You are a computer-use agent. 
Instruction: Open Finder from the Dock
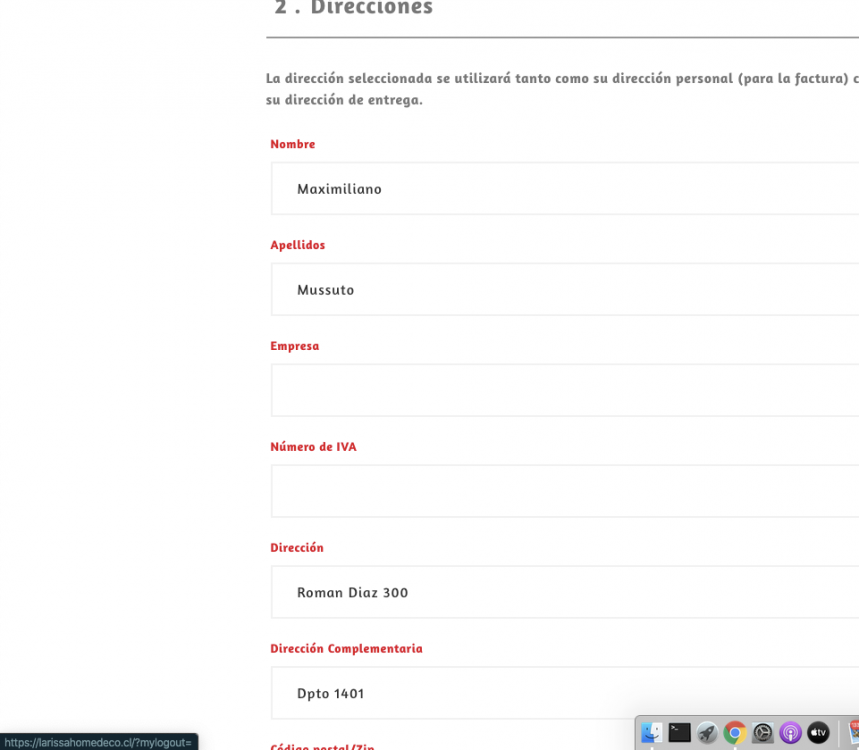[652, 733]
